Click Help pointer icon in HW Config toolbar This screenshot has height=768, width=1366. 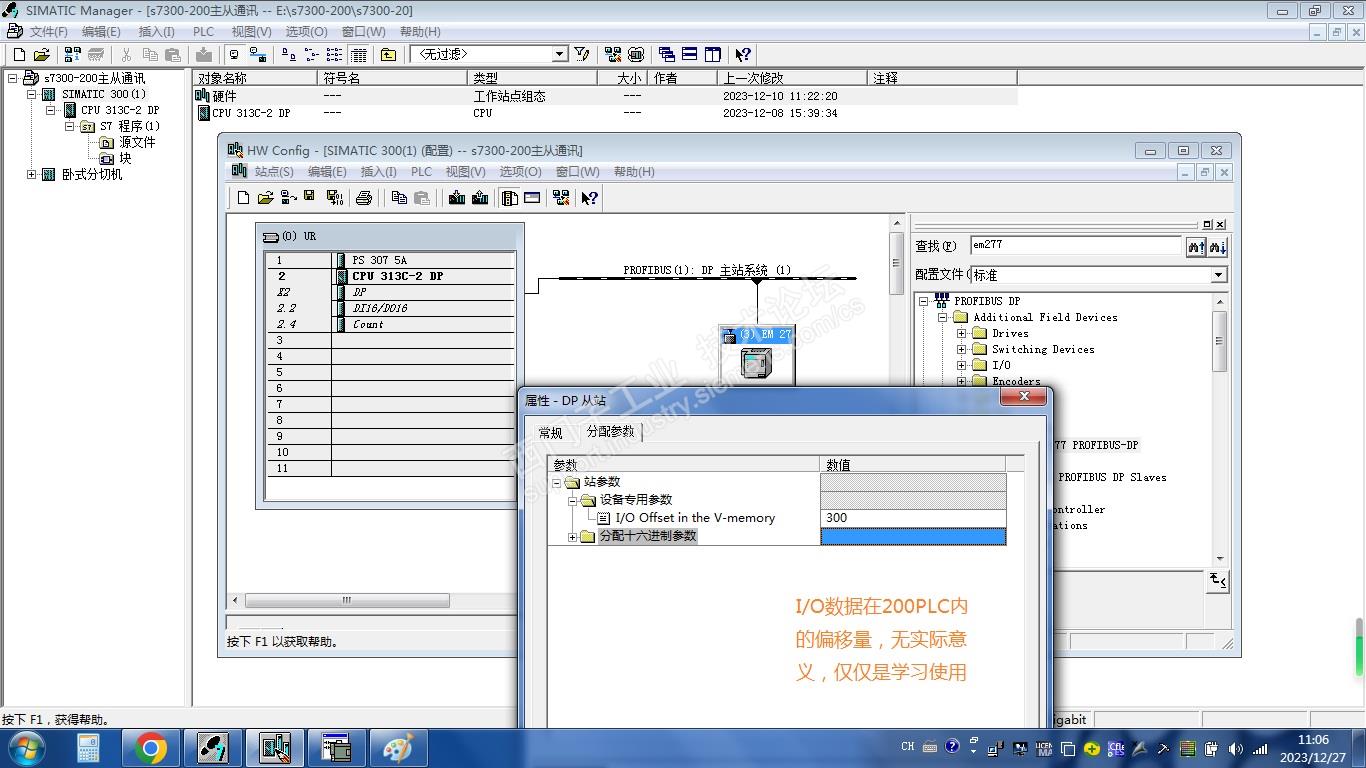coord(590,198)
